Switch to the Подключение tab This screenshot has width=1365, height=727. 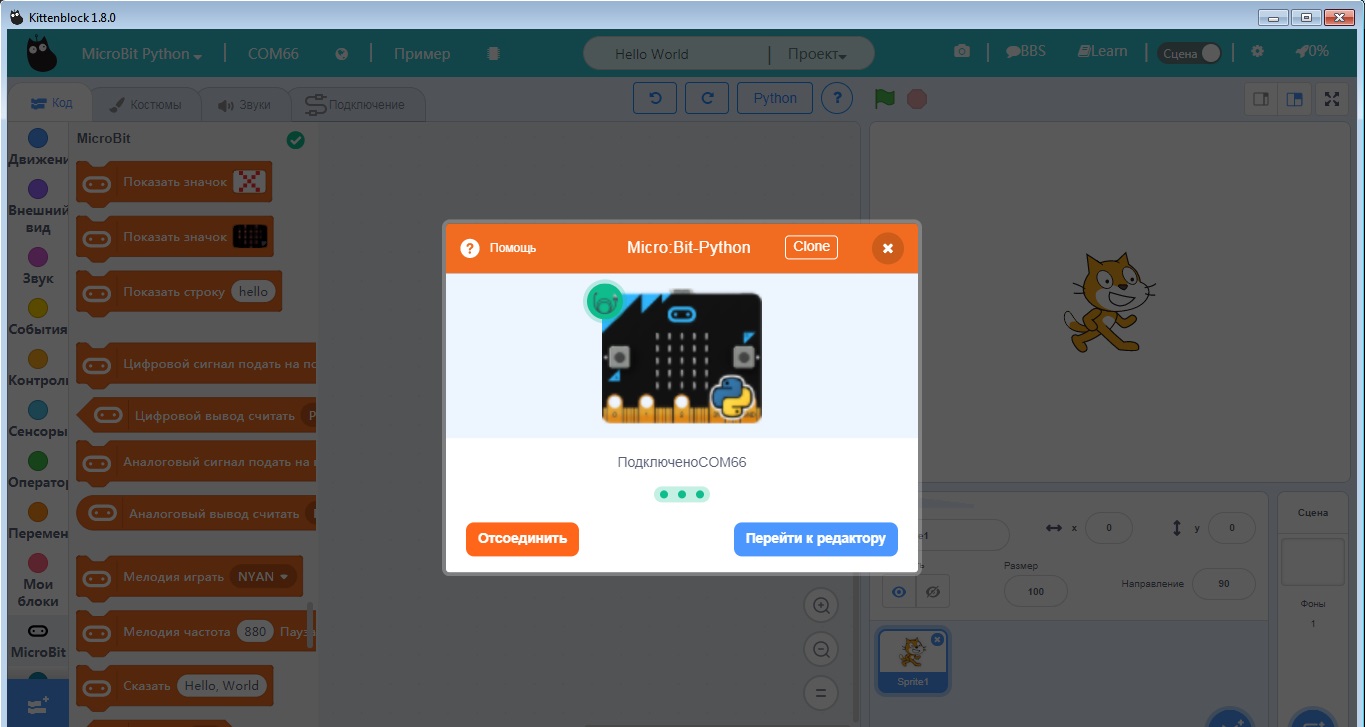[x=356, y=104]
